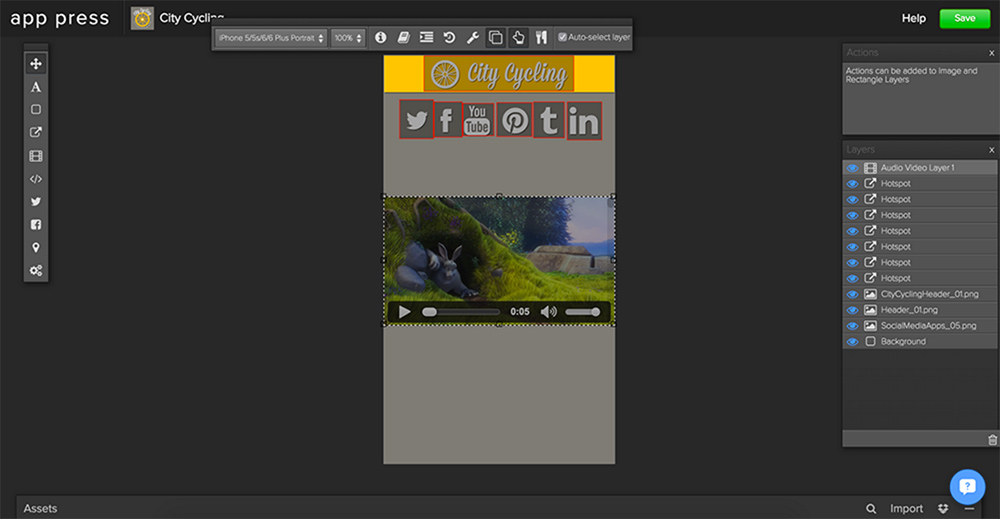Image resolution: width=1000 pixels, height=519 pixels.
Task: Open the iPhone 5/5s/6/6 Plus Portrait device dropdown
Action: [271, 38]
